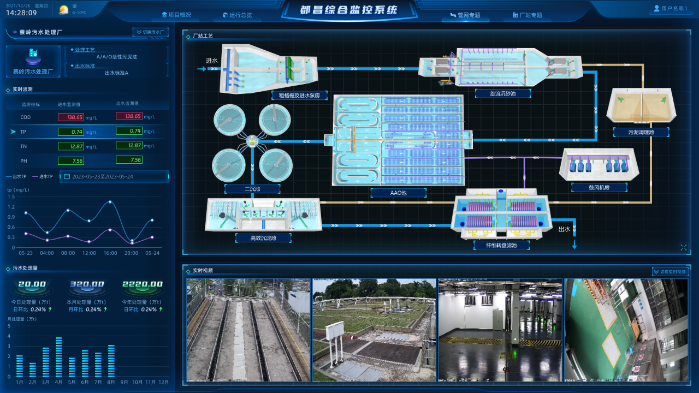Screen dimensions: 699x393
Task: Select the blower room model
Action: click(599, 164)
